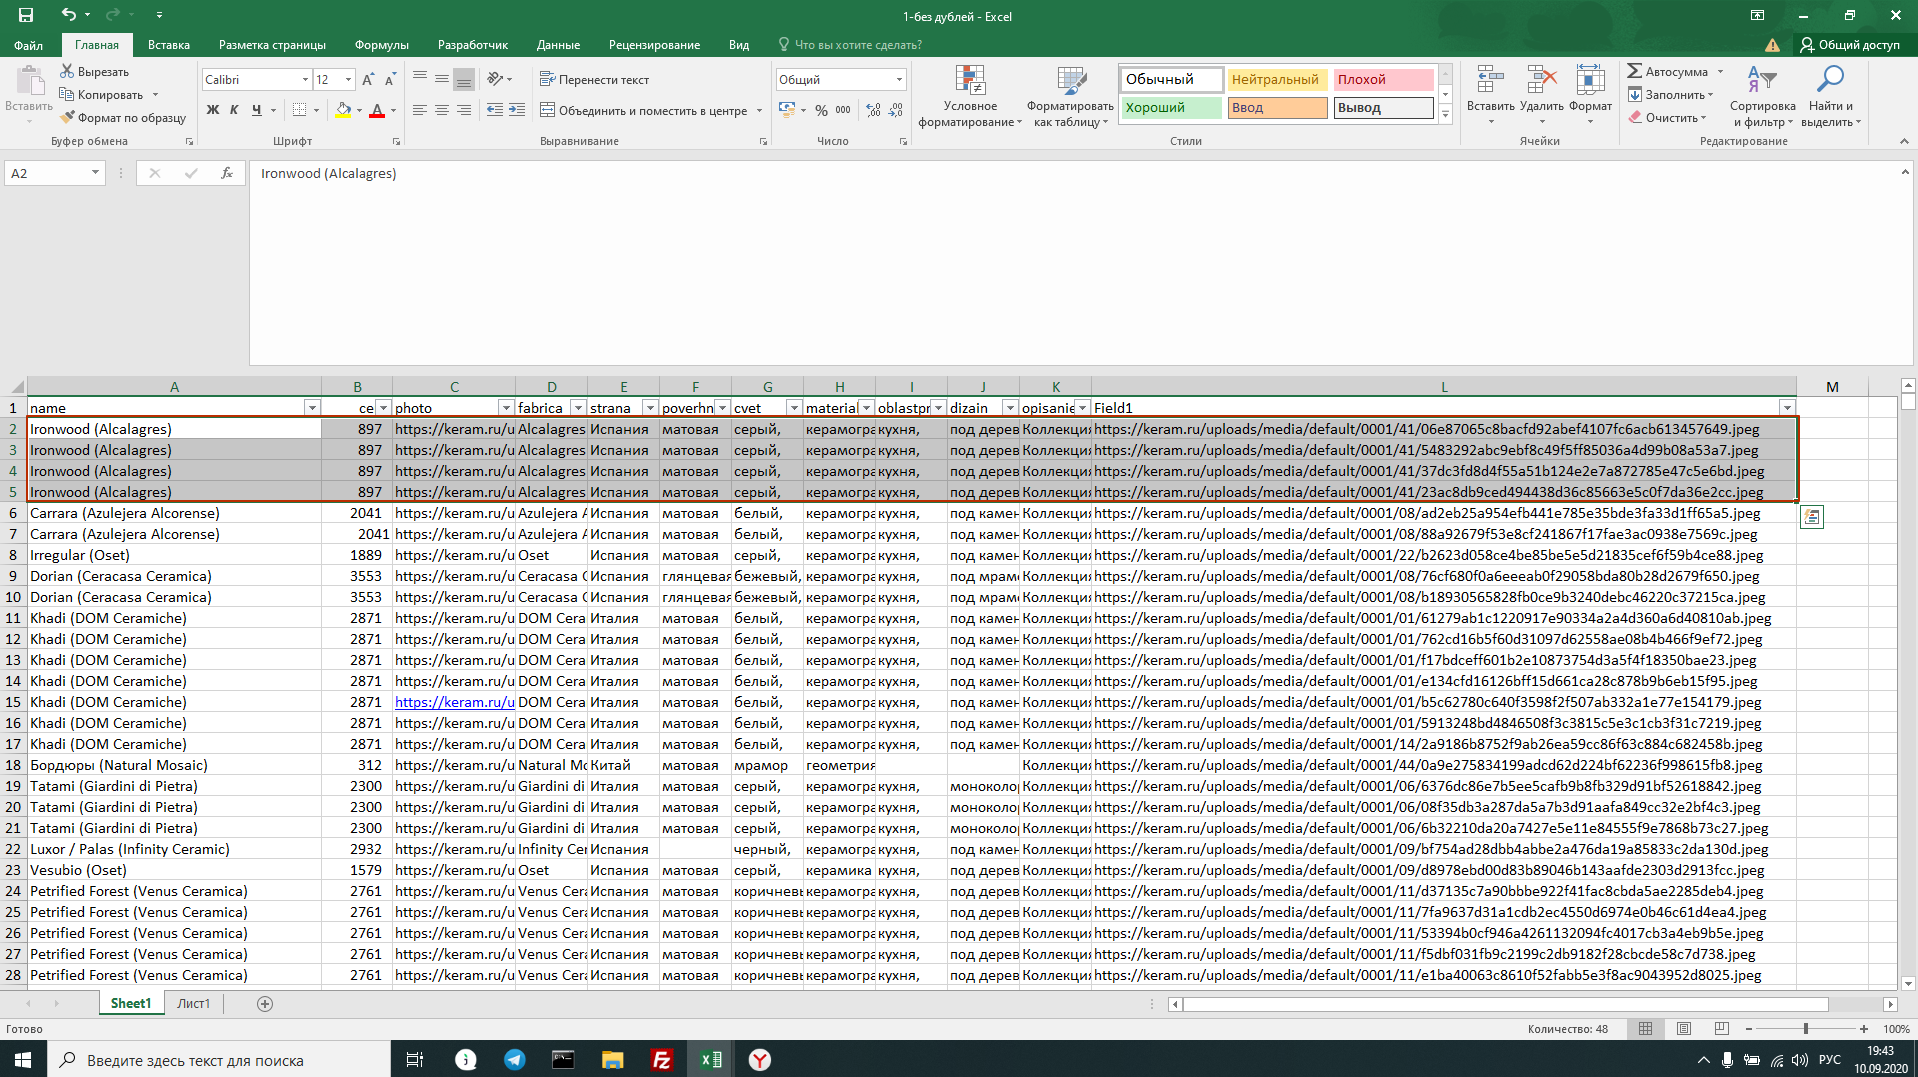Save the workbook with the floppy icon

[x=26, y=15]
